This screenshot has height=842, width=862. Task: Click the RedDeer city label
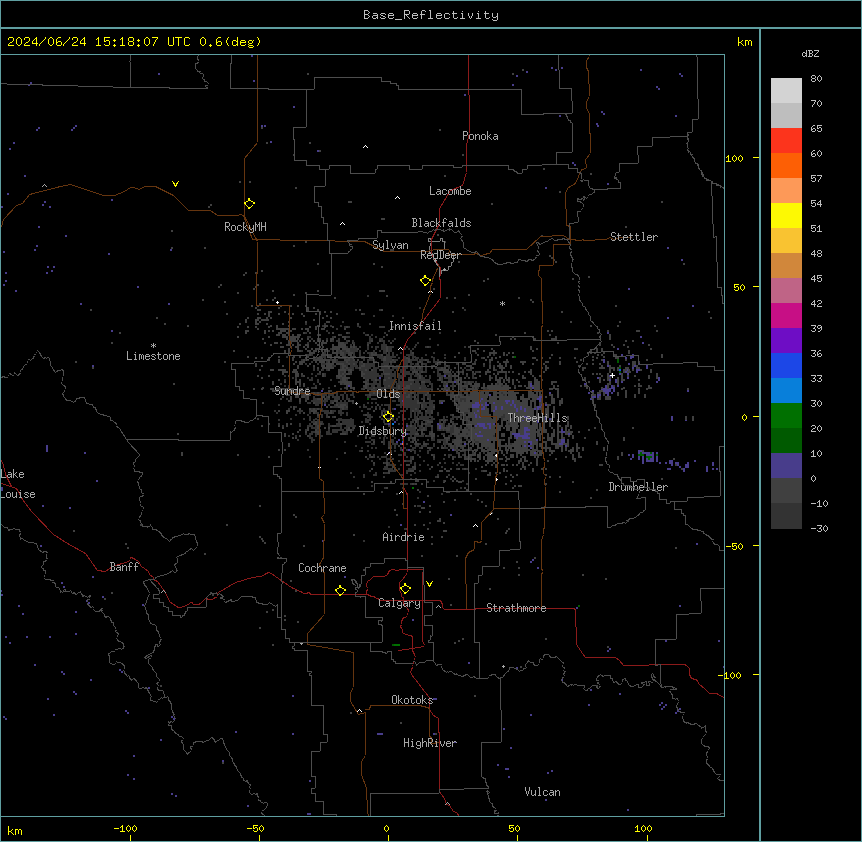440,255
